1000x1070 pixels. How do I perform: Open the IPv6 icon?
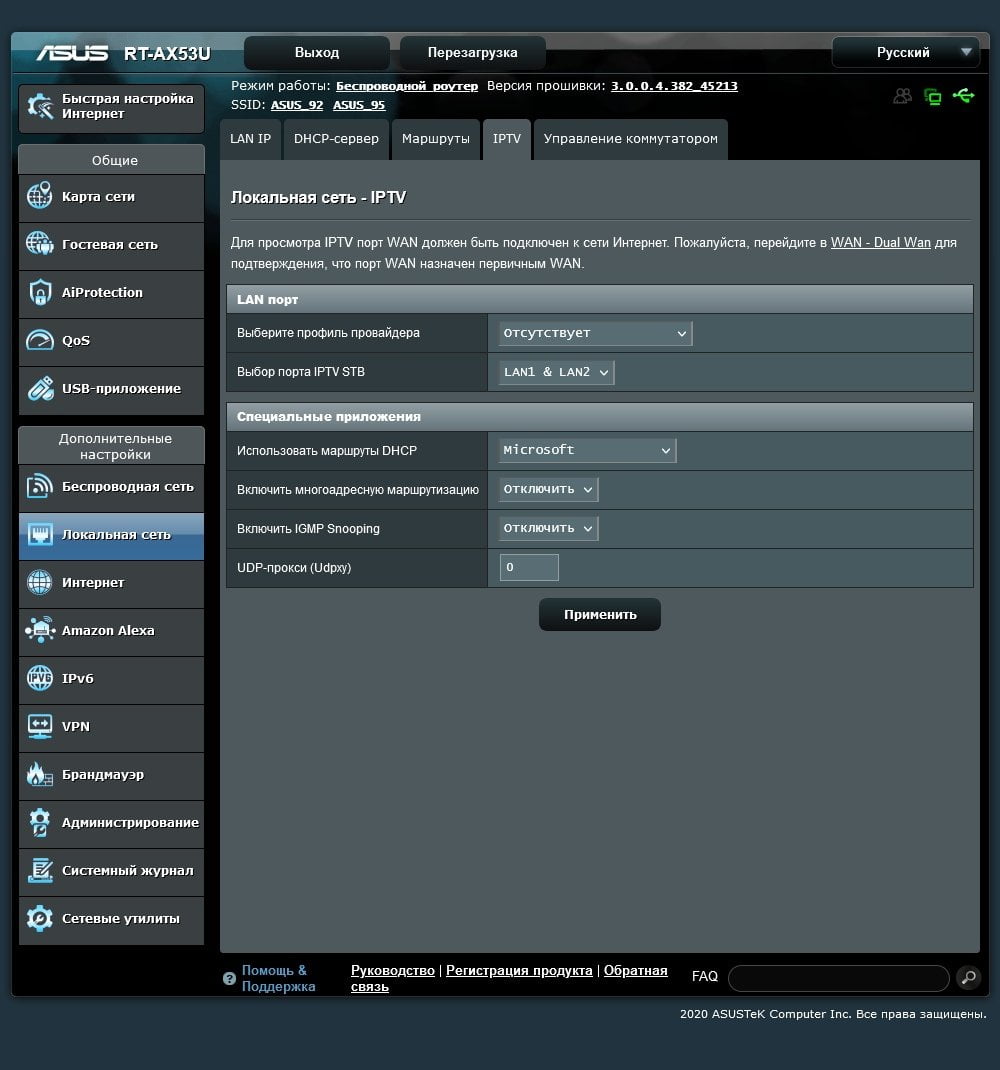40,678
